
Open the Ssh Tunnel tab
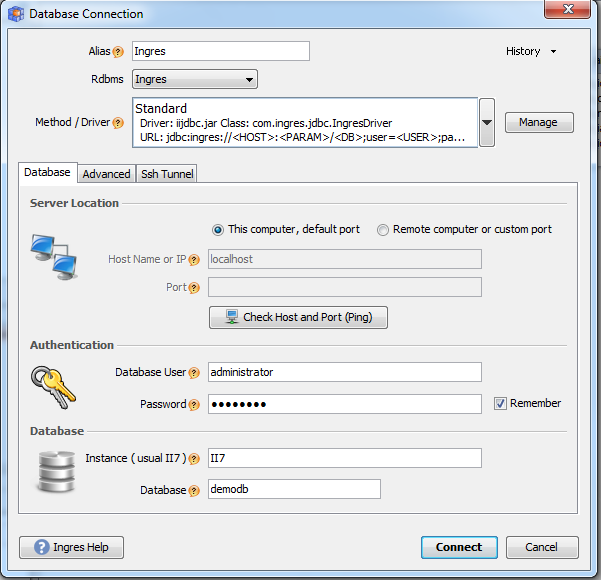pyautogui.click(x=167, y=174)
